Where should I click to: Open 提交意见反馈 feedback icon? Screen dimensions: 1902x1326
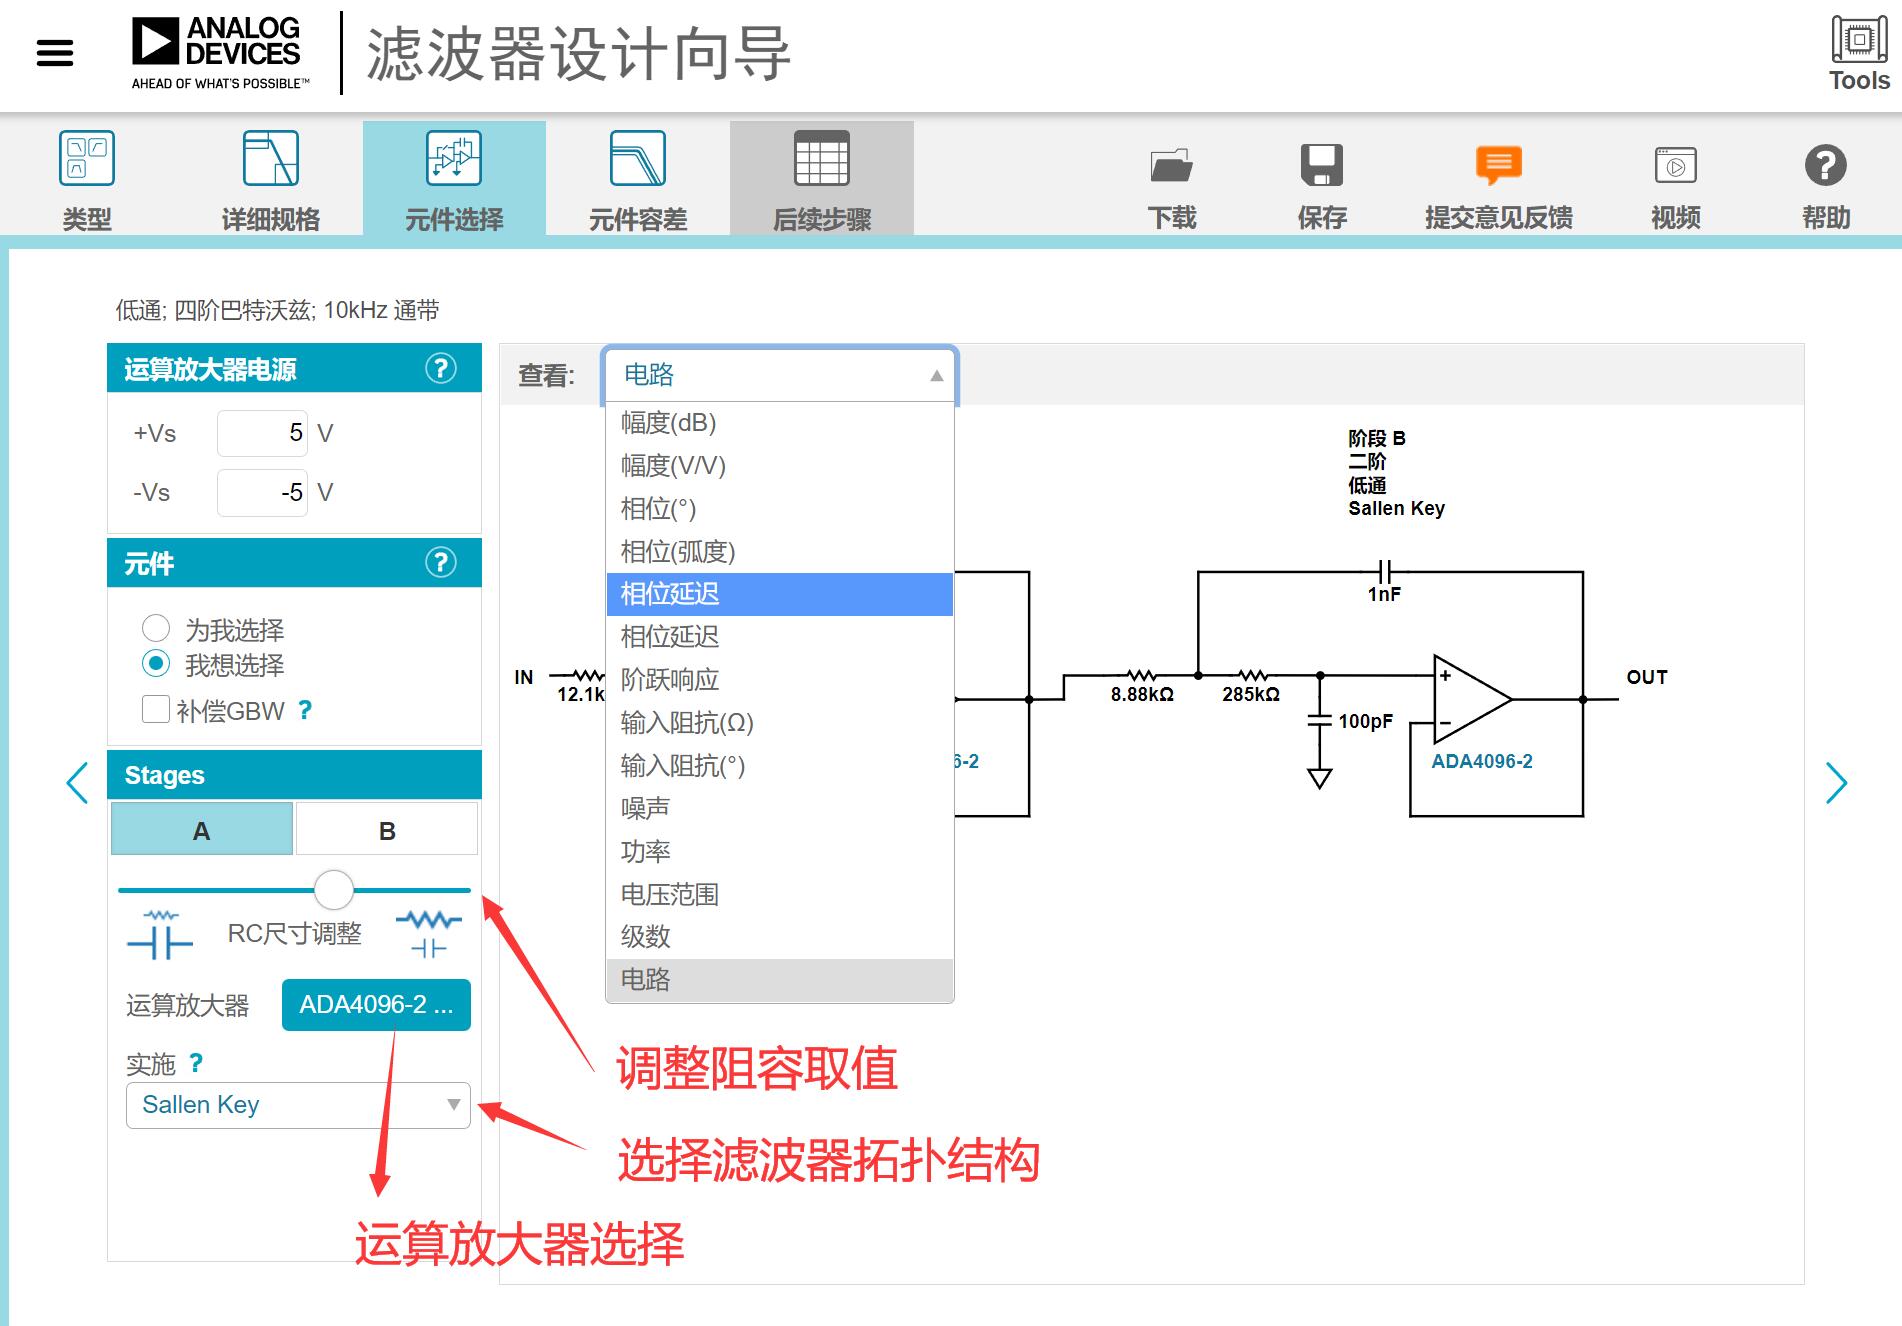point(1497,166)
